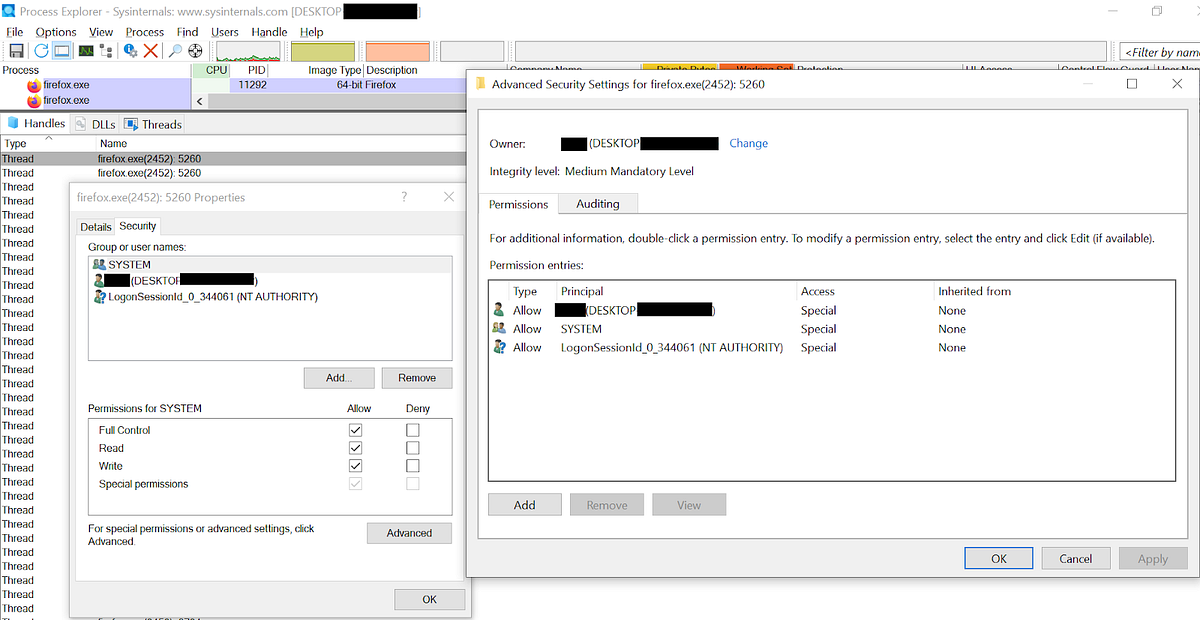Uncheck Full Control Allow for SYSTEM
This screenshot has width=1200, height=620.
coord(355,429)
